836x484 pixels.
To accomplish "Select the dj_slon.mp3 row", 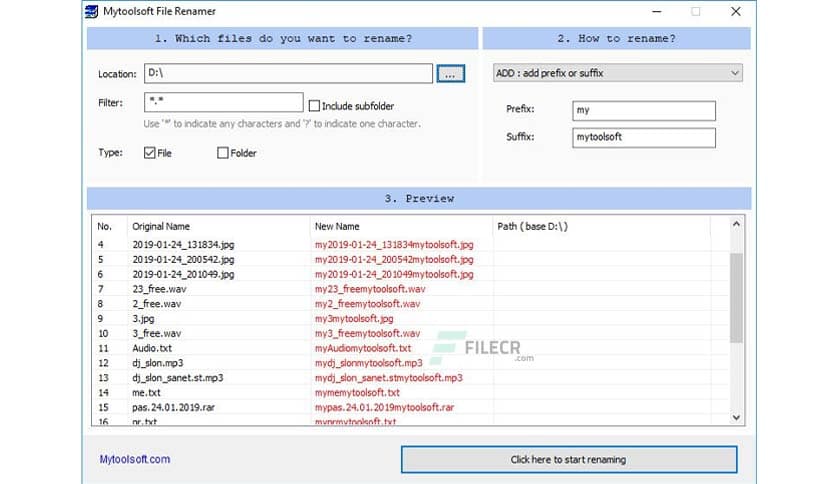I will point(411,363).
